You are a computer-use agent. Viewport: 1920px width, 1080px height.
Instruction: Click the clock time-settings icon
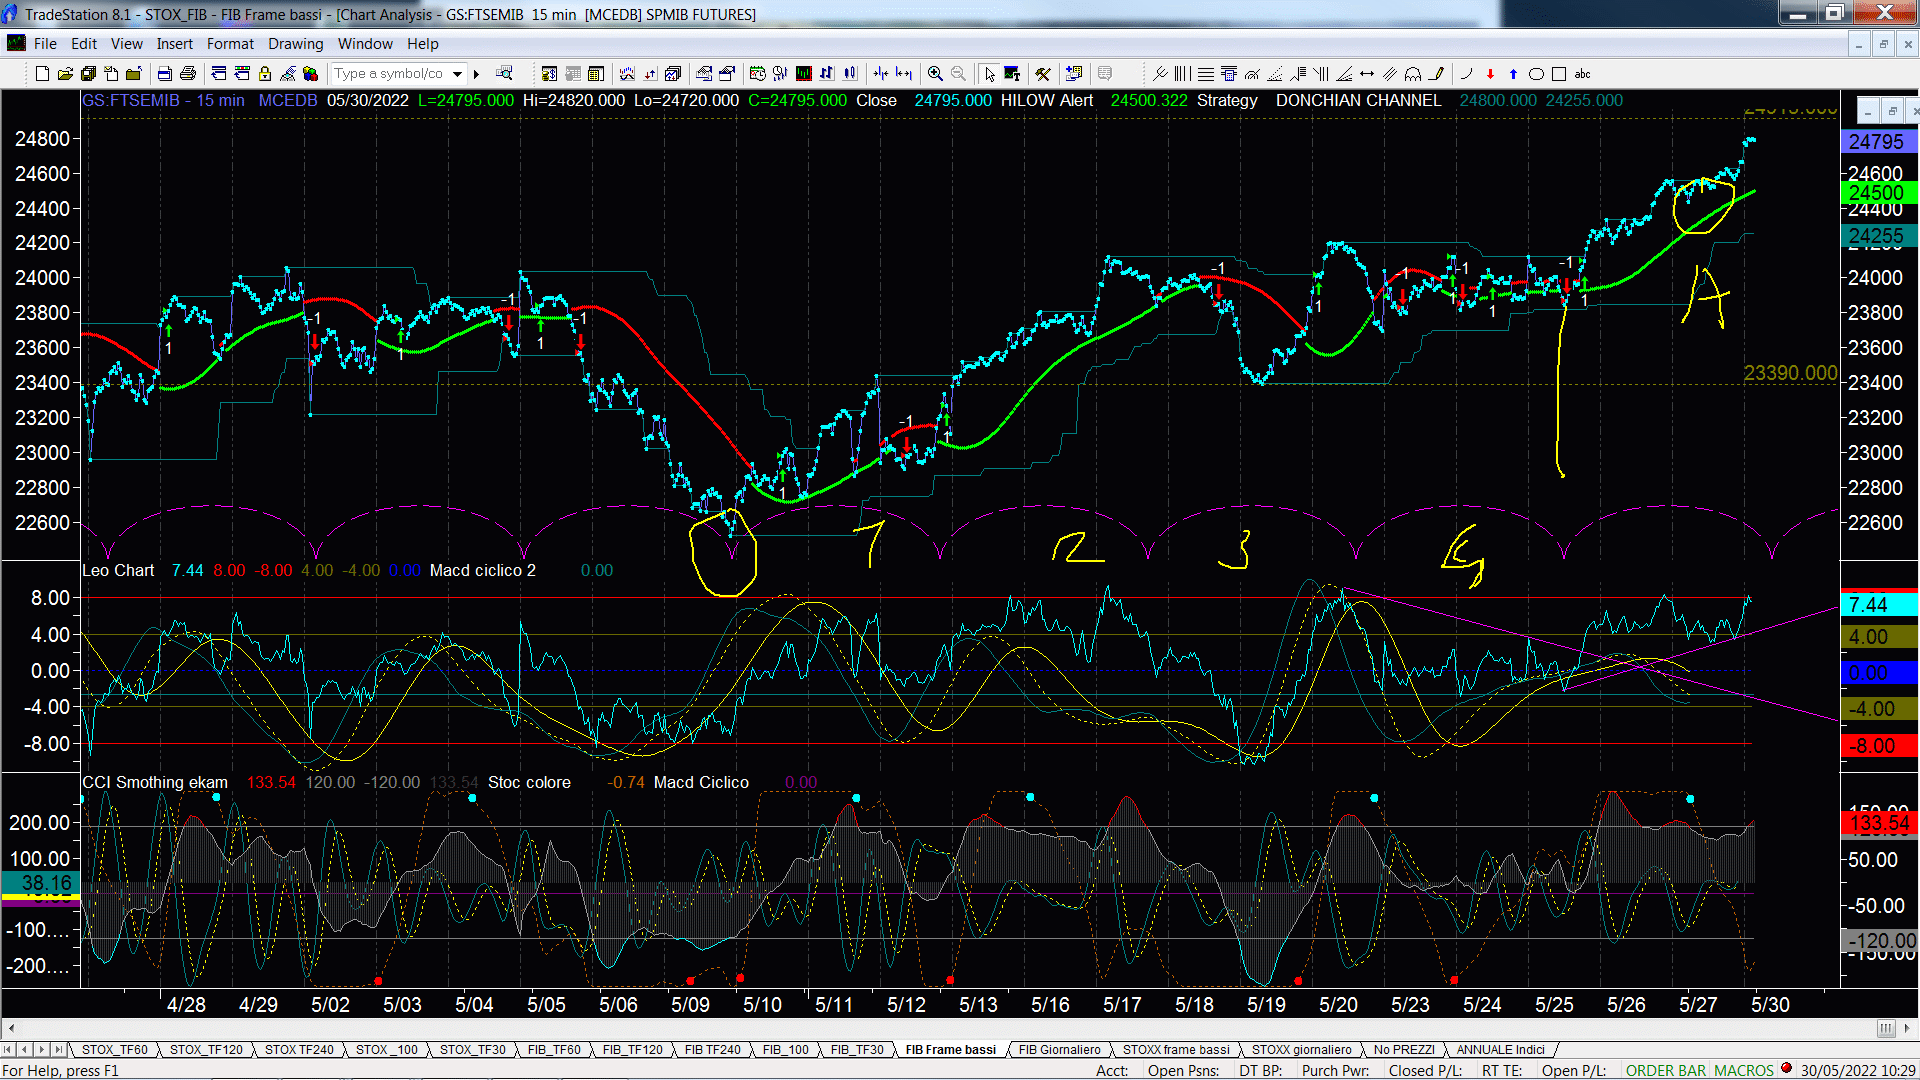757,74
